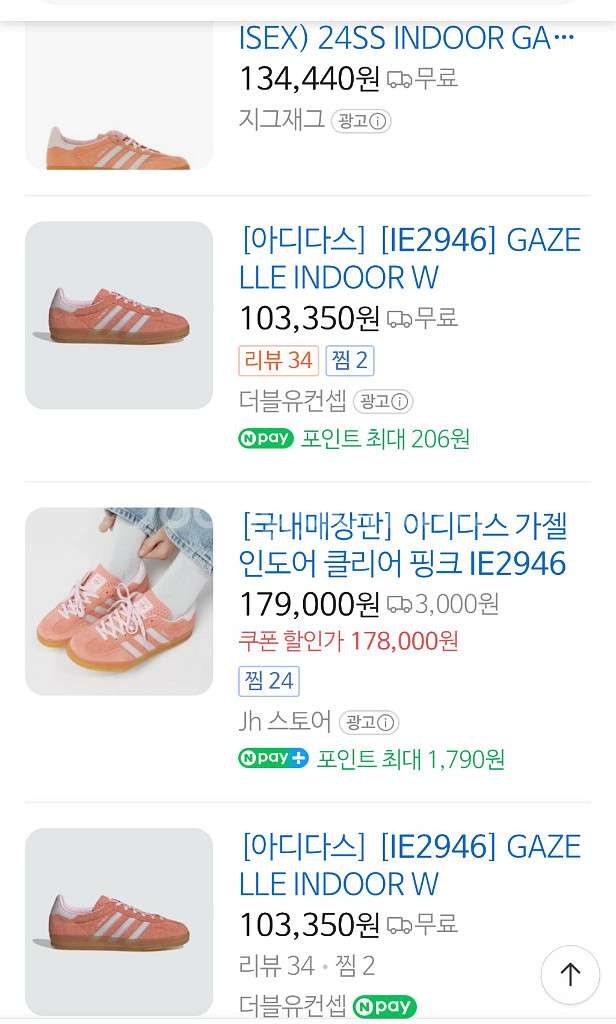Click the thumbnail of shoes worn with jeans
The image size is (616, 1024).
[x=118, y=601]
